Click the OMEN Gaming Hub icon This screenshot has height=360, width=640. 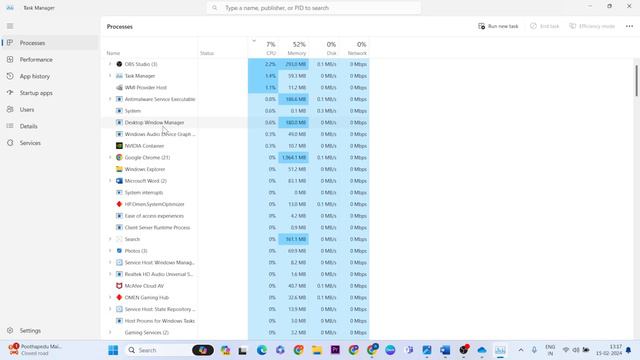[119, 298]
